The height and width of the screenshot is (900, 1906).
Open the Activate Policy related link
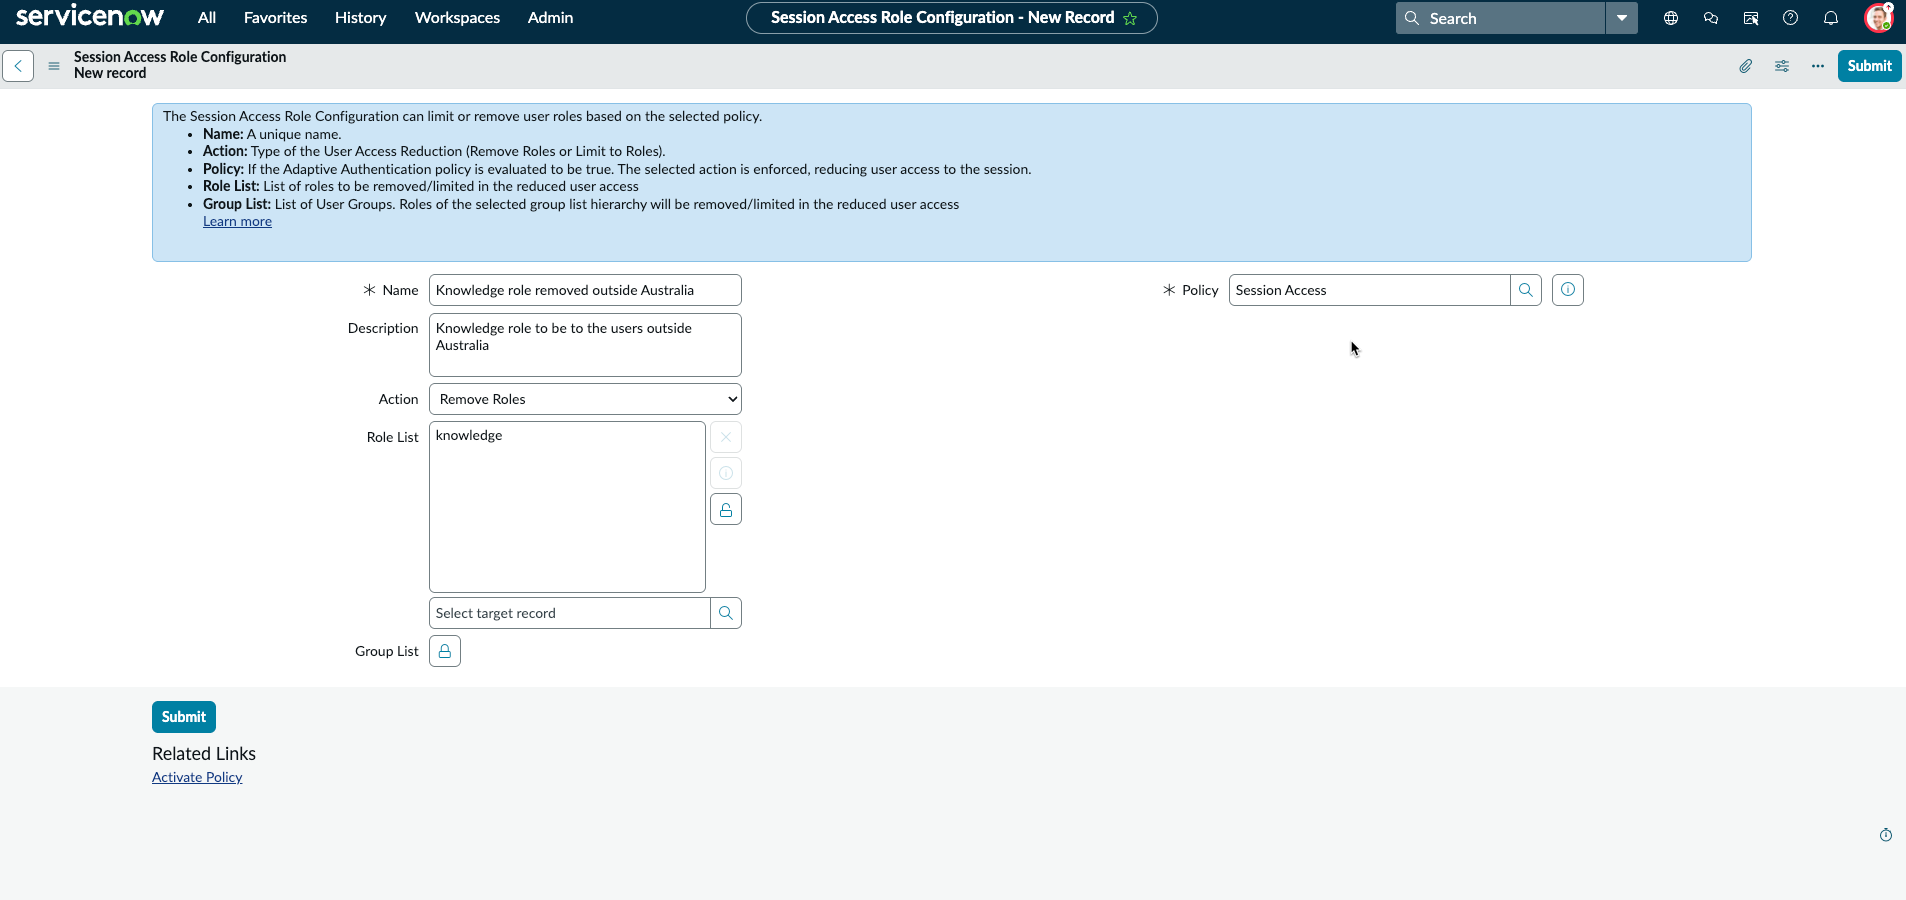(197, 777)
